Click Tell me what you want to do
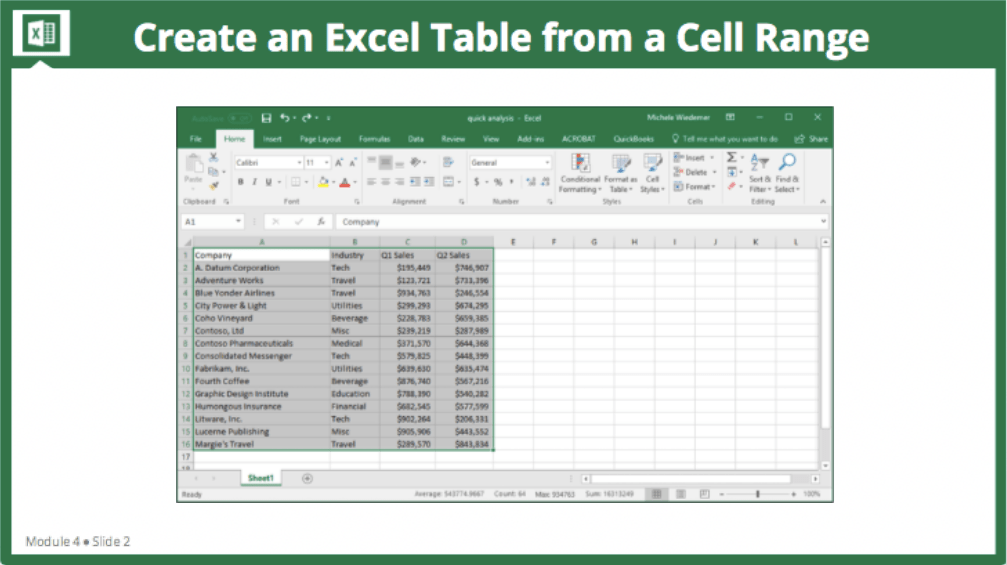Image resolution: width=1007 pixels, height=565 pixels. pos(725,139)
